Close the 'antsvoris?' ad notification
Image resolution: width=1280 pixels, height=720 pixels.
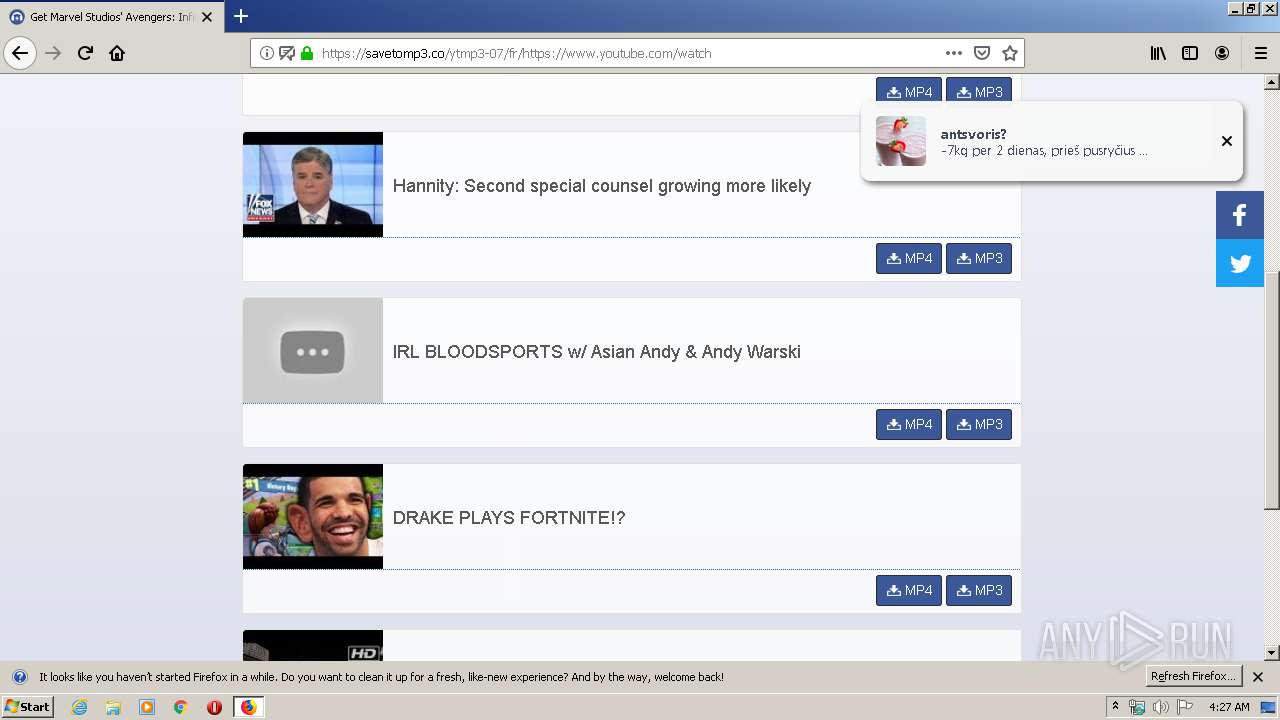1227,141
